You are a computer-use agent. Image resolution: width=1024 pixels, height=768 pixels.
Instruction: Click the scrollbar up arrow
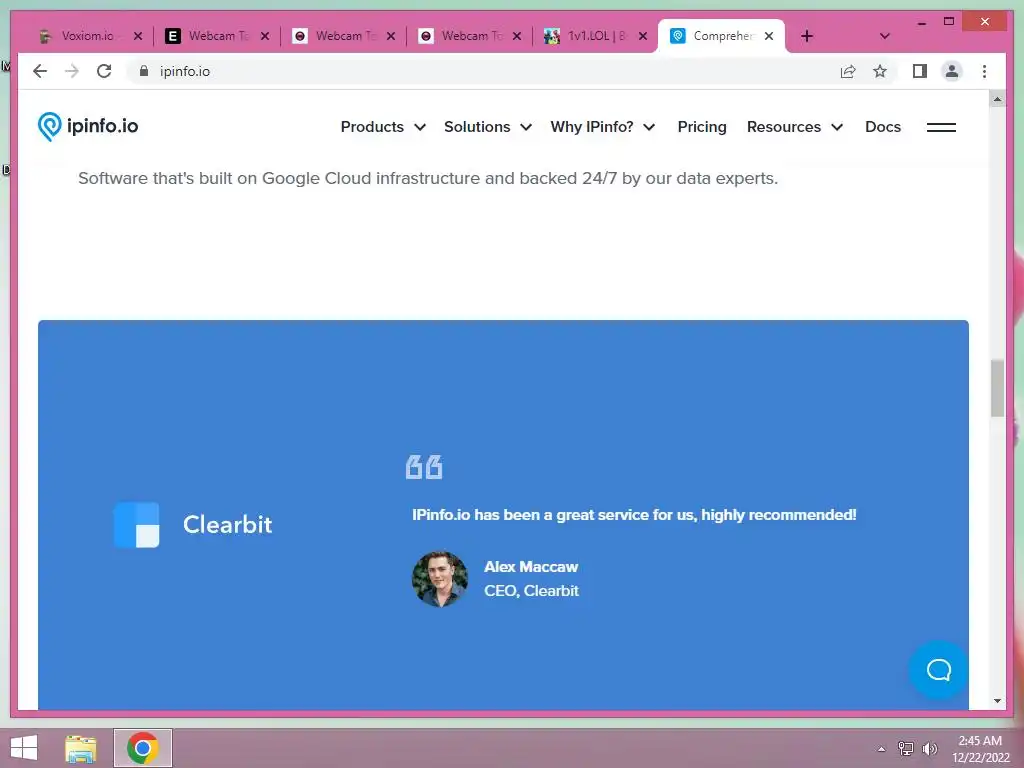(997, 100)
